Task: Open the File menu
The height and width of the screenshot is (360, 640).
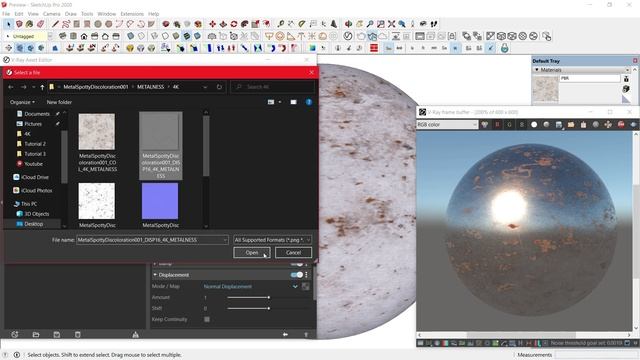Action: click(6, 14)
